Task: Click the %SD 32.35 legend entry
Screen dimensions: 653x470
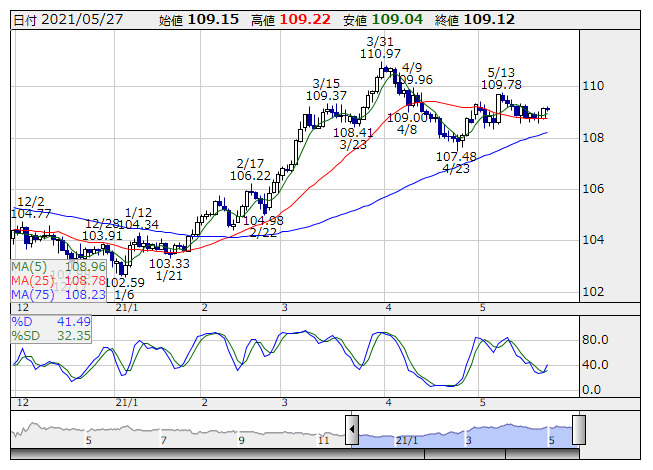Action: tap(51, 335)
